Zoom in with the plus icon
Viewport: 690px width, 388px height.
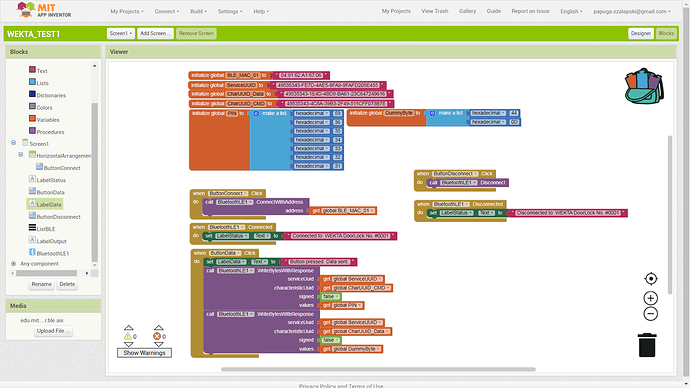(650, 298)
